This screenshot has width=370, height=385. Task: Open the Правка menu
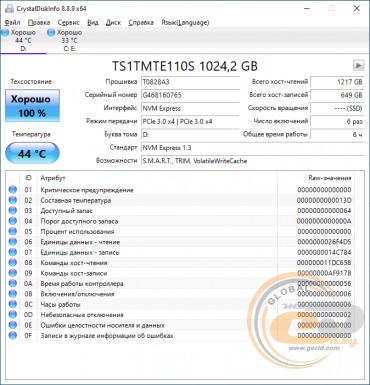pyautogui.click(x=39, y=22)
